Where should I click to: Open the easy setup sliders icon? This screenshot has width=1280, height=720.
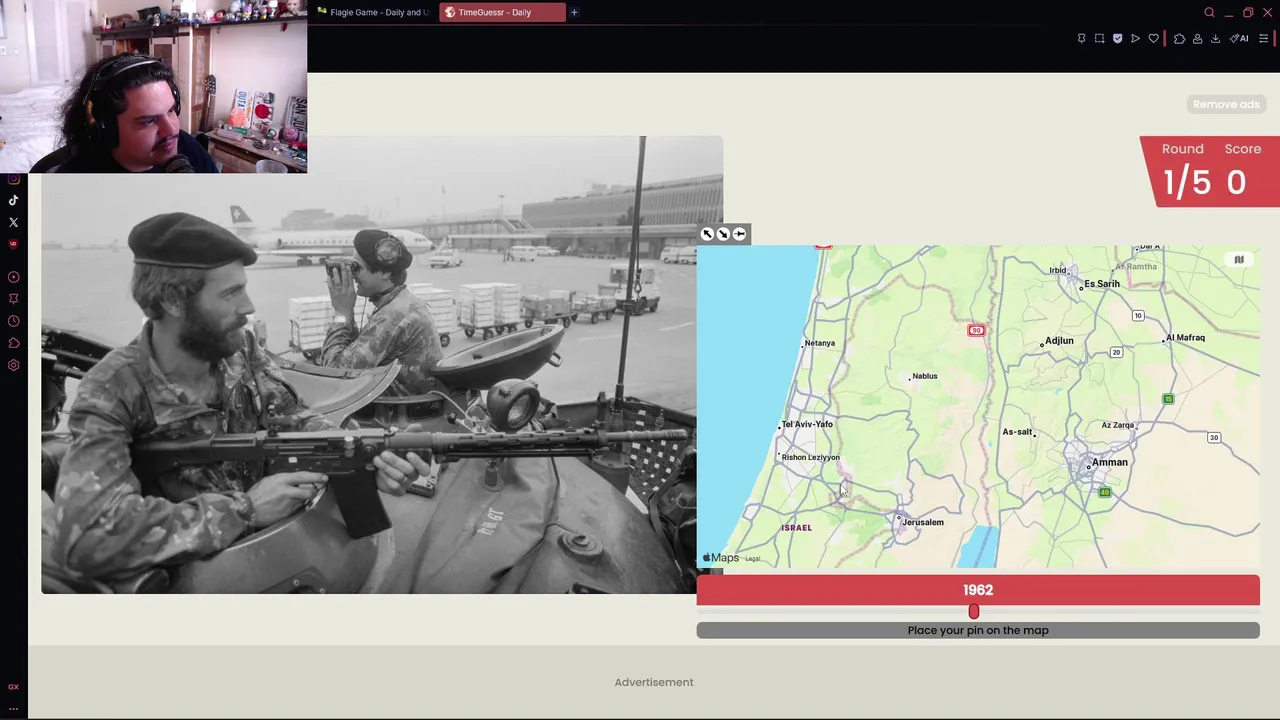coord(1263,39)
